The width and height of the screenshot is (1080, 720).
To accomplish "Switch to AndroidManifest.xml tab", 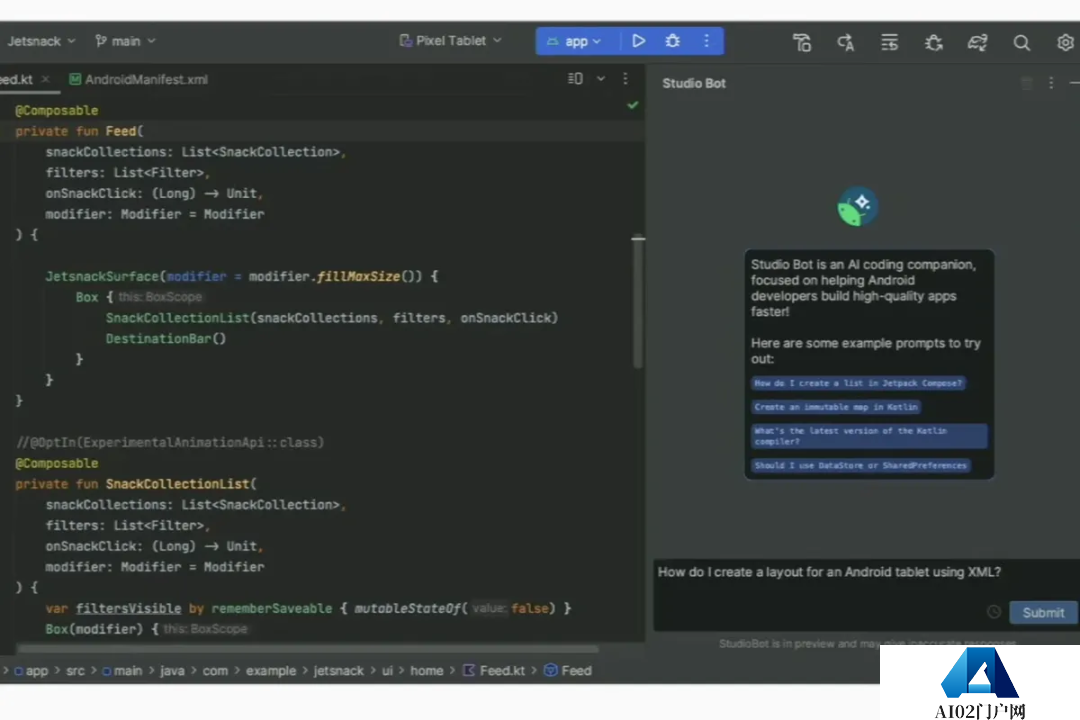I will click(x=138, y=79).
